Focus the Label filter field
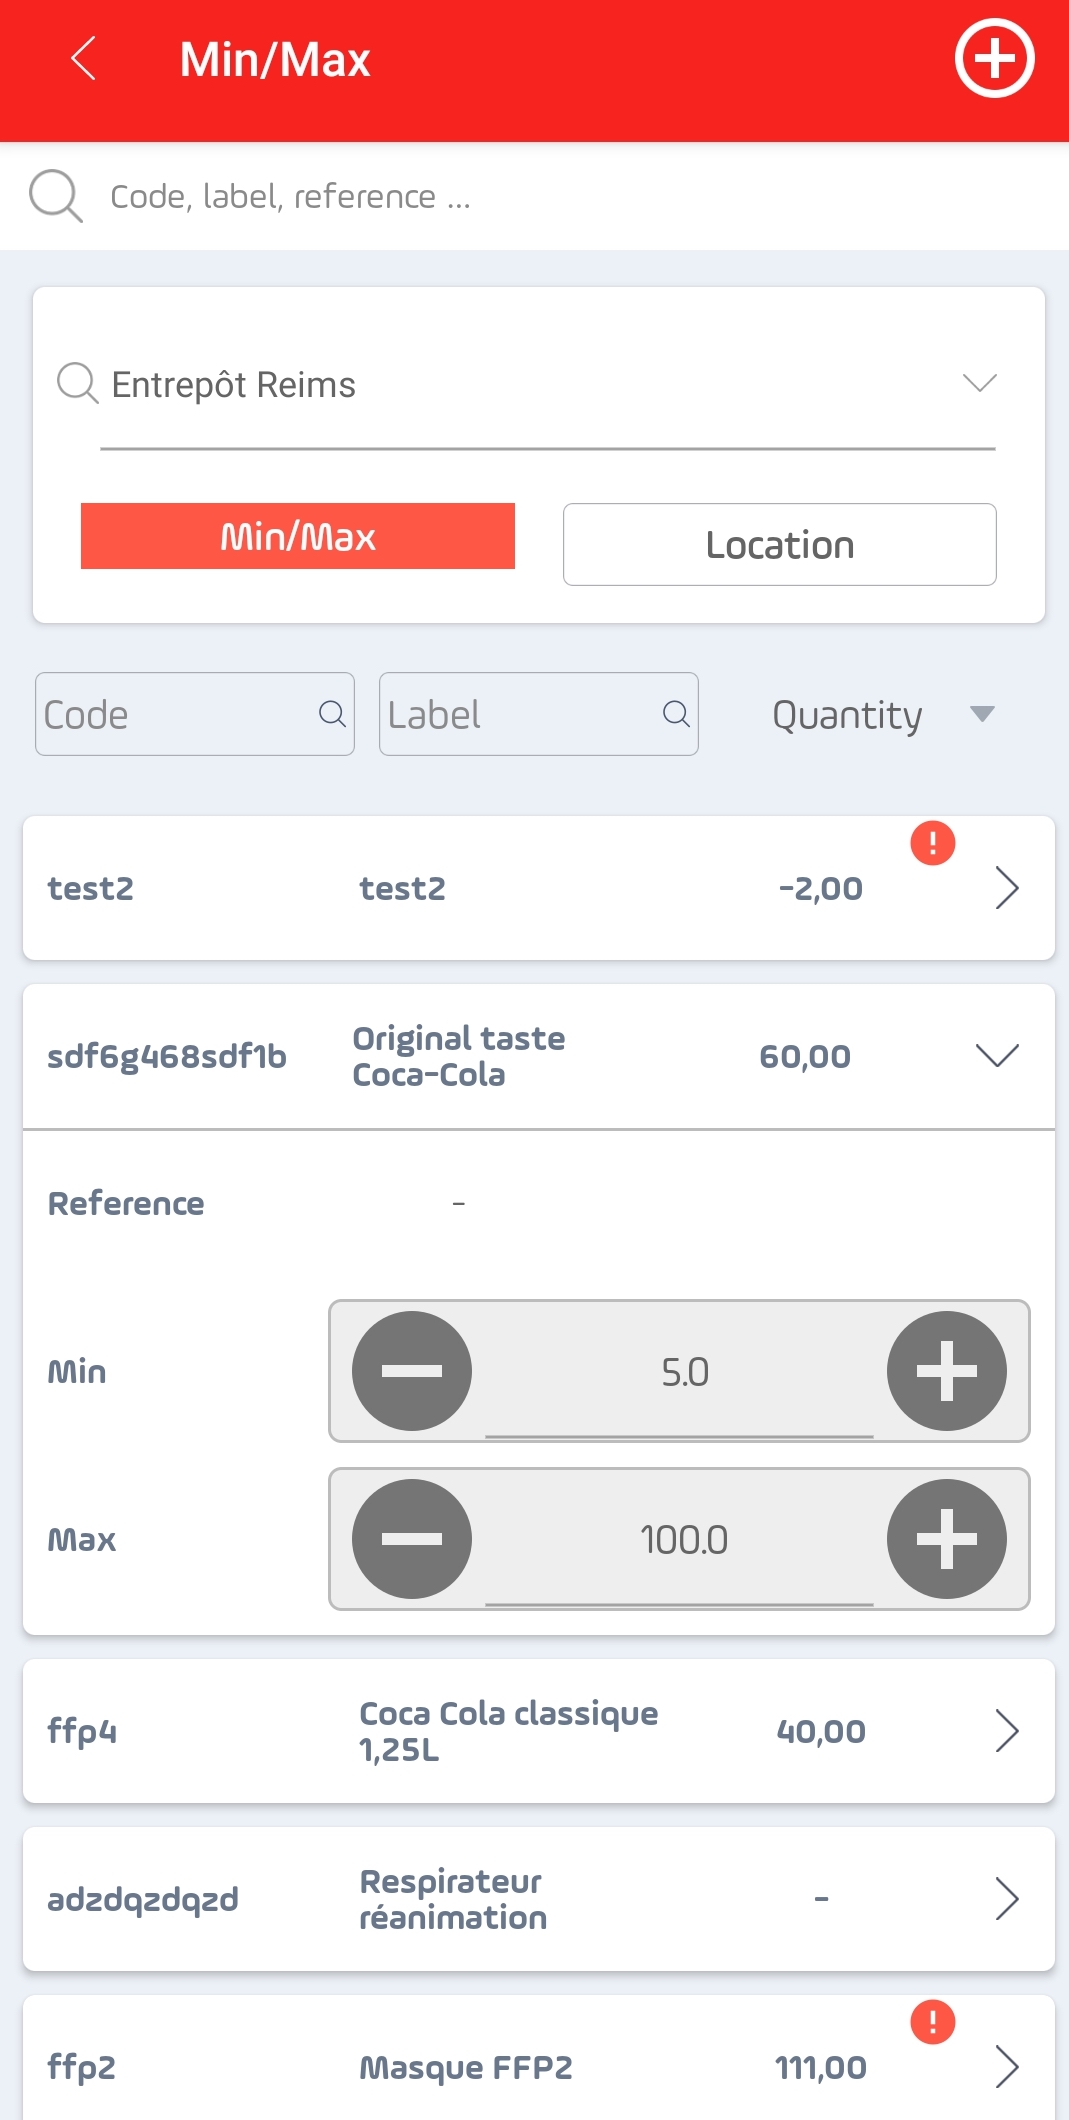The height and width of the screenshot is (2120, 1069). tap(539, 714)
